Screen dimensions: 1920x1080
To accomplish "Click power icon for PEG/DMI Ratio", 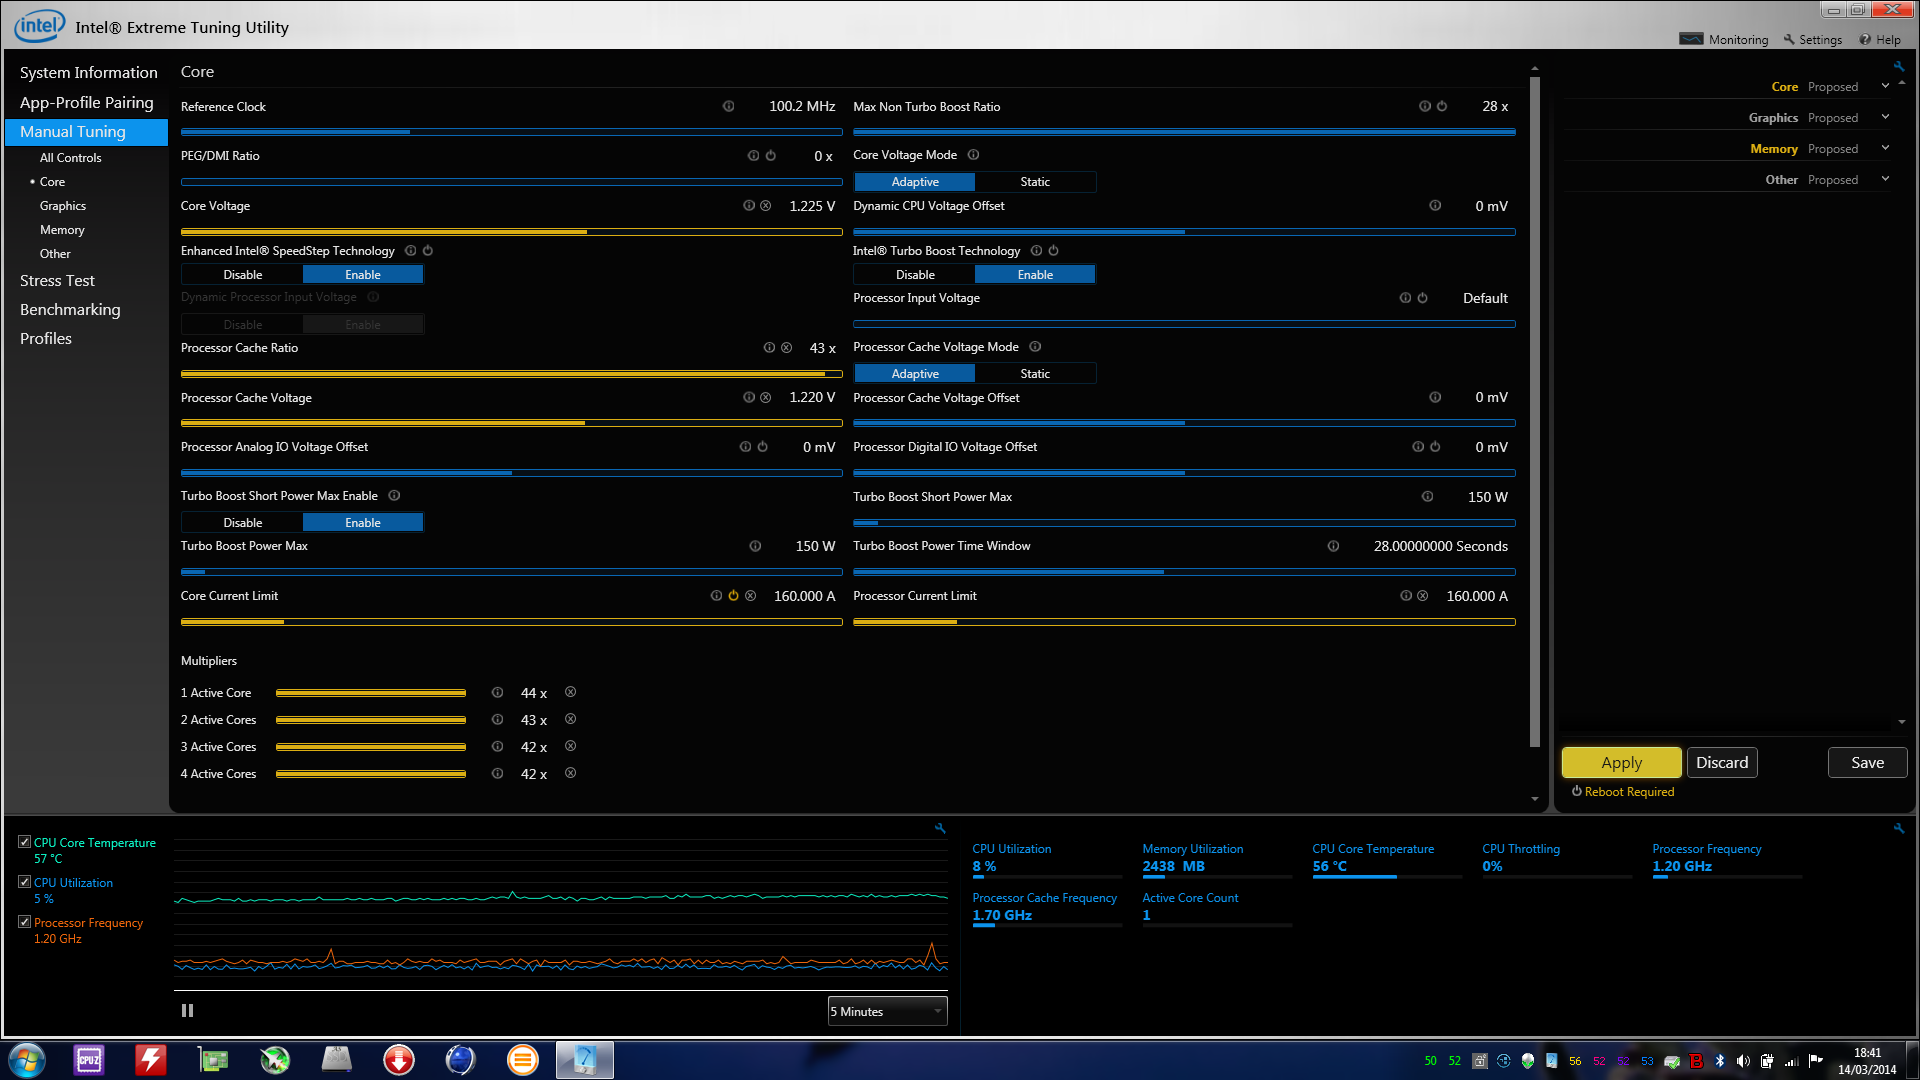I will pyautogui.click(x=770, y=156).
